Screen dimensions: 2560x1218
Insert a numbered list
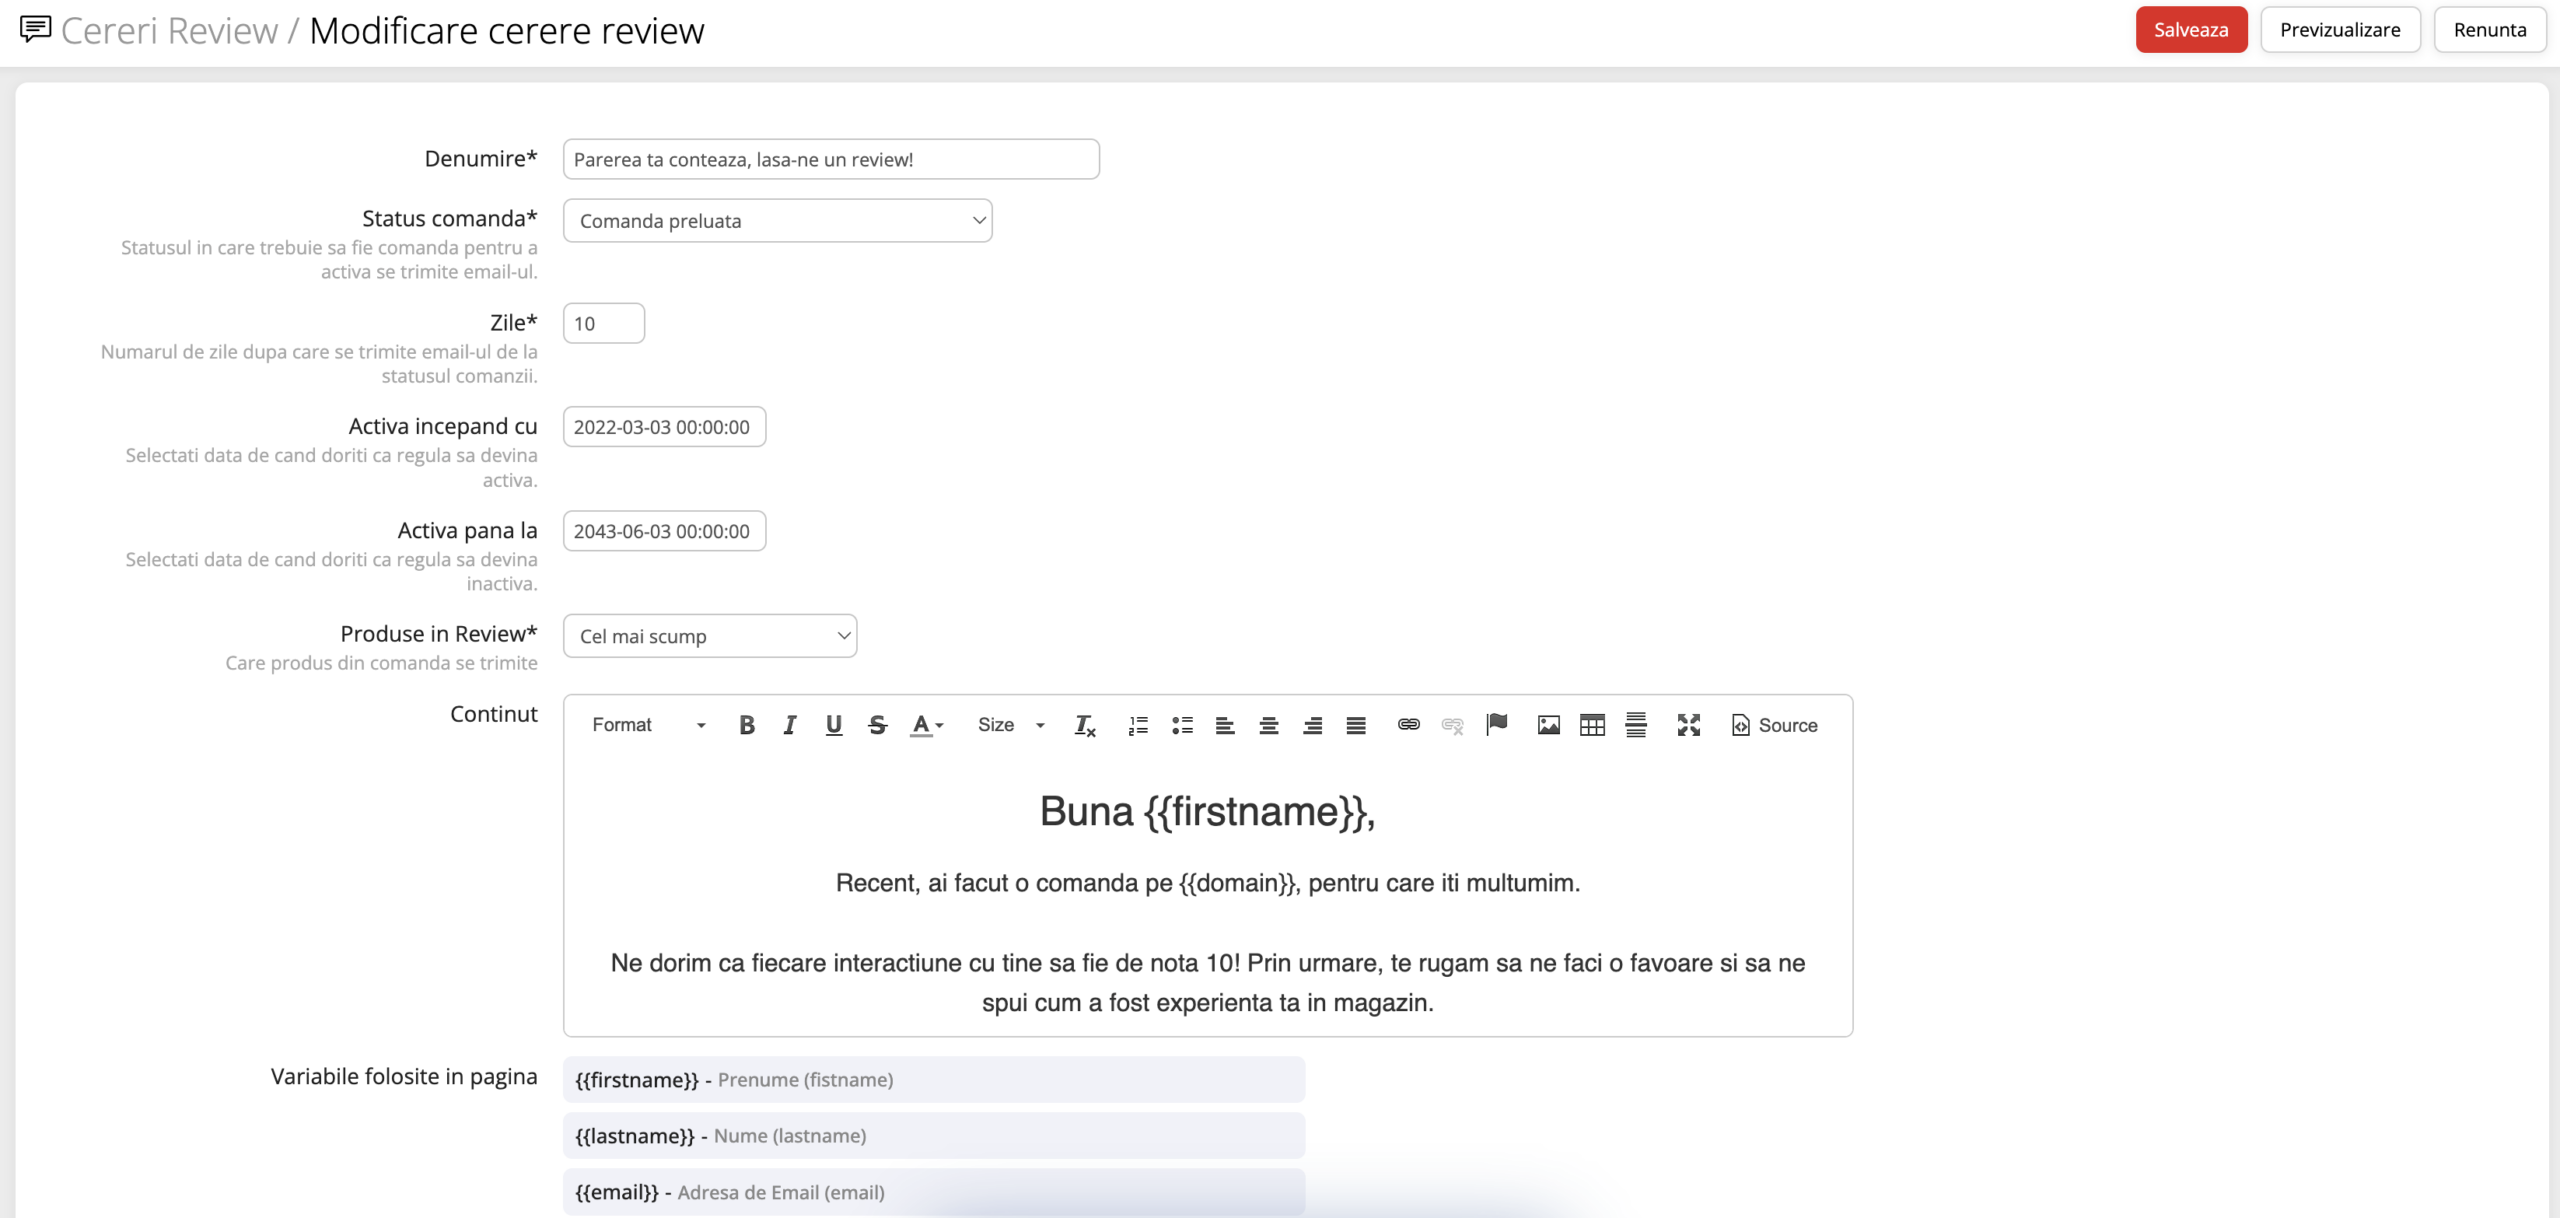pyautogui.click(x=1138, y=725)
